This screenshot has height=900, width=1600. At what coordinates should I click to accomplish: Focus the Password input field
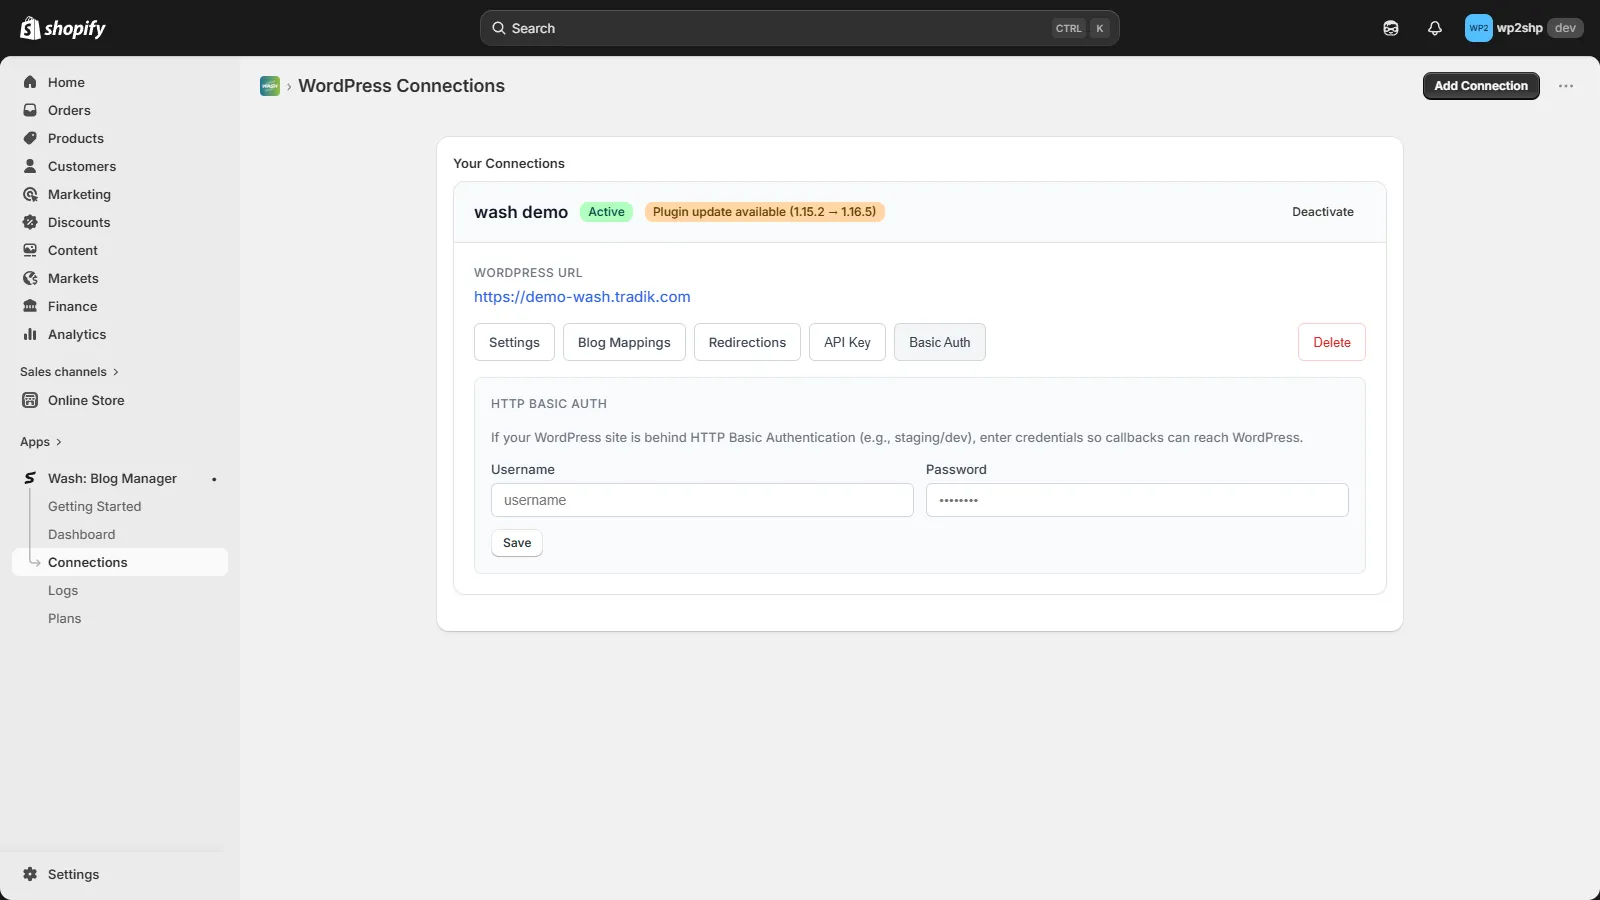[1137, 500]
